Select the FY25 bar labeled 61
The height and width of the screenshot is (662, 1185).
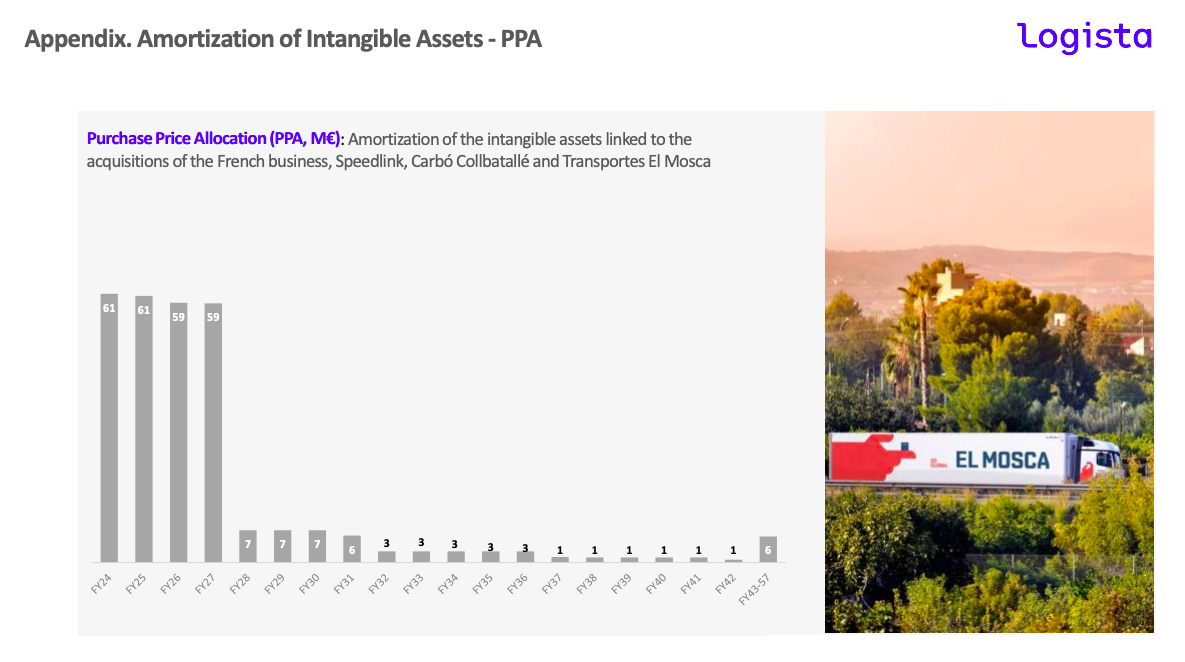click(144, 429)
